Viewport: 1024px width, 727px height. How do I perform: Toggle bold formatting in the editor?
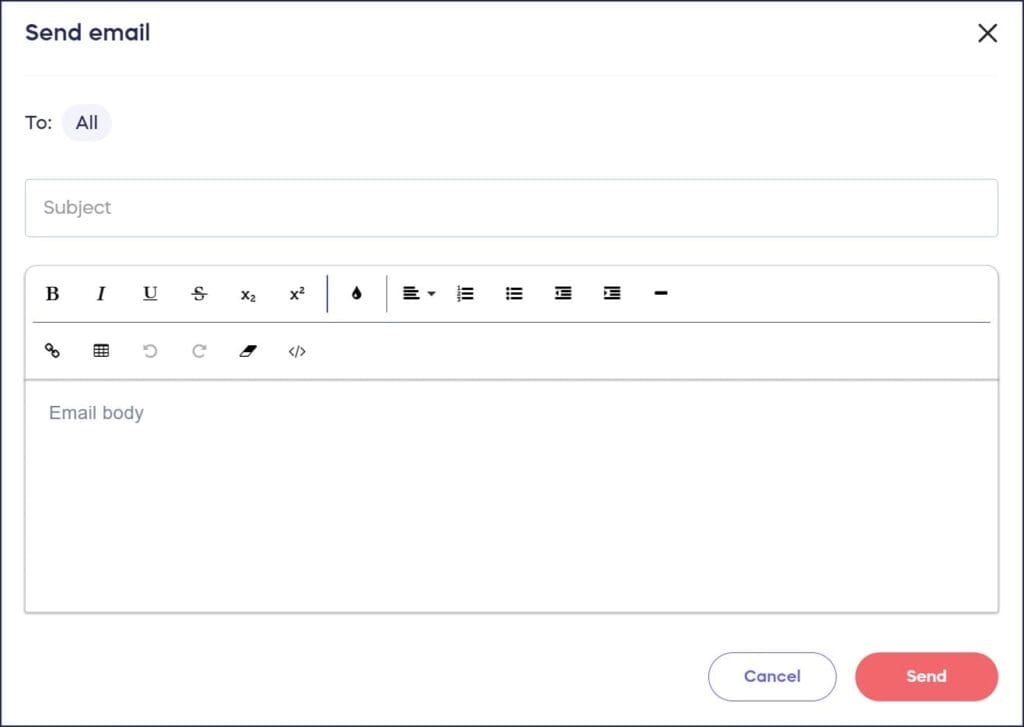(52, 293)
